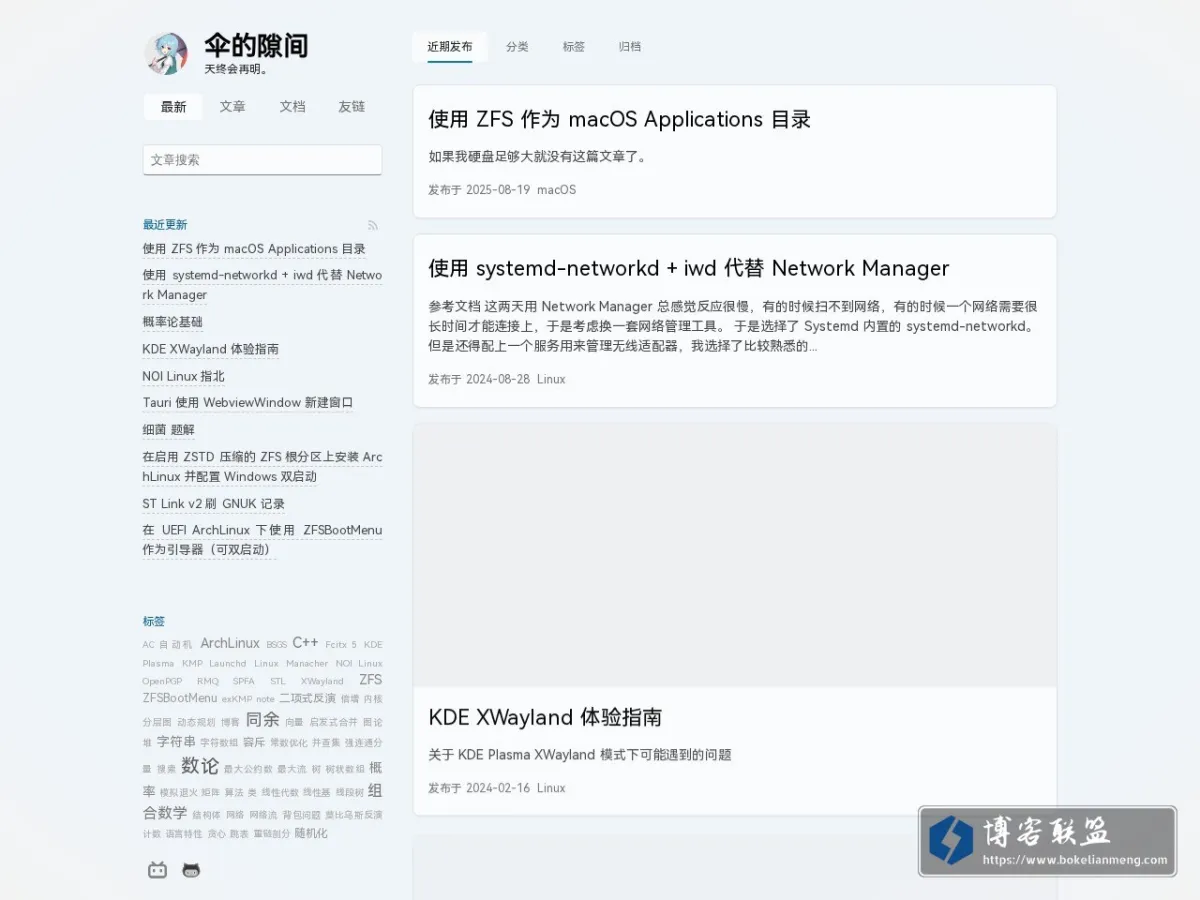Select the 分类 tab
1200x900 pixels.
[x=517, y=47]
